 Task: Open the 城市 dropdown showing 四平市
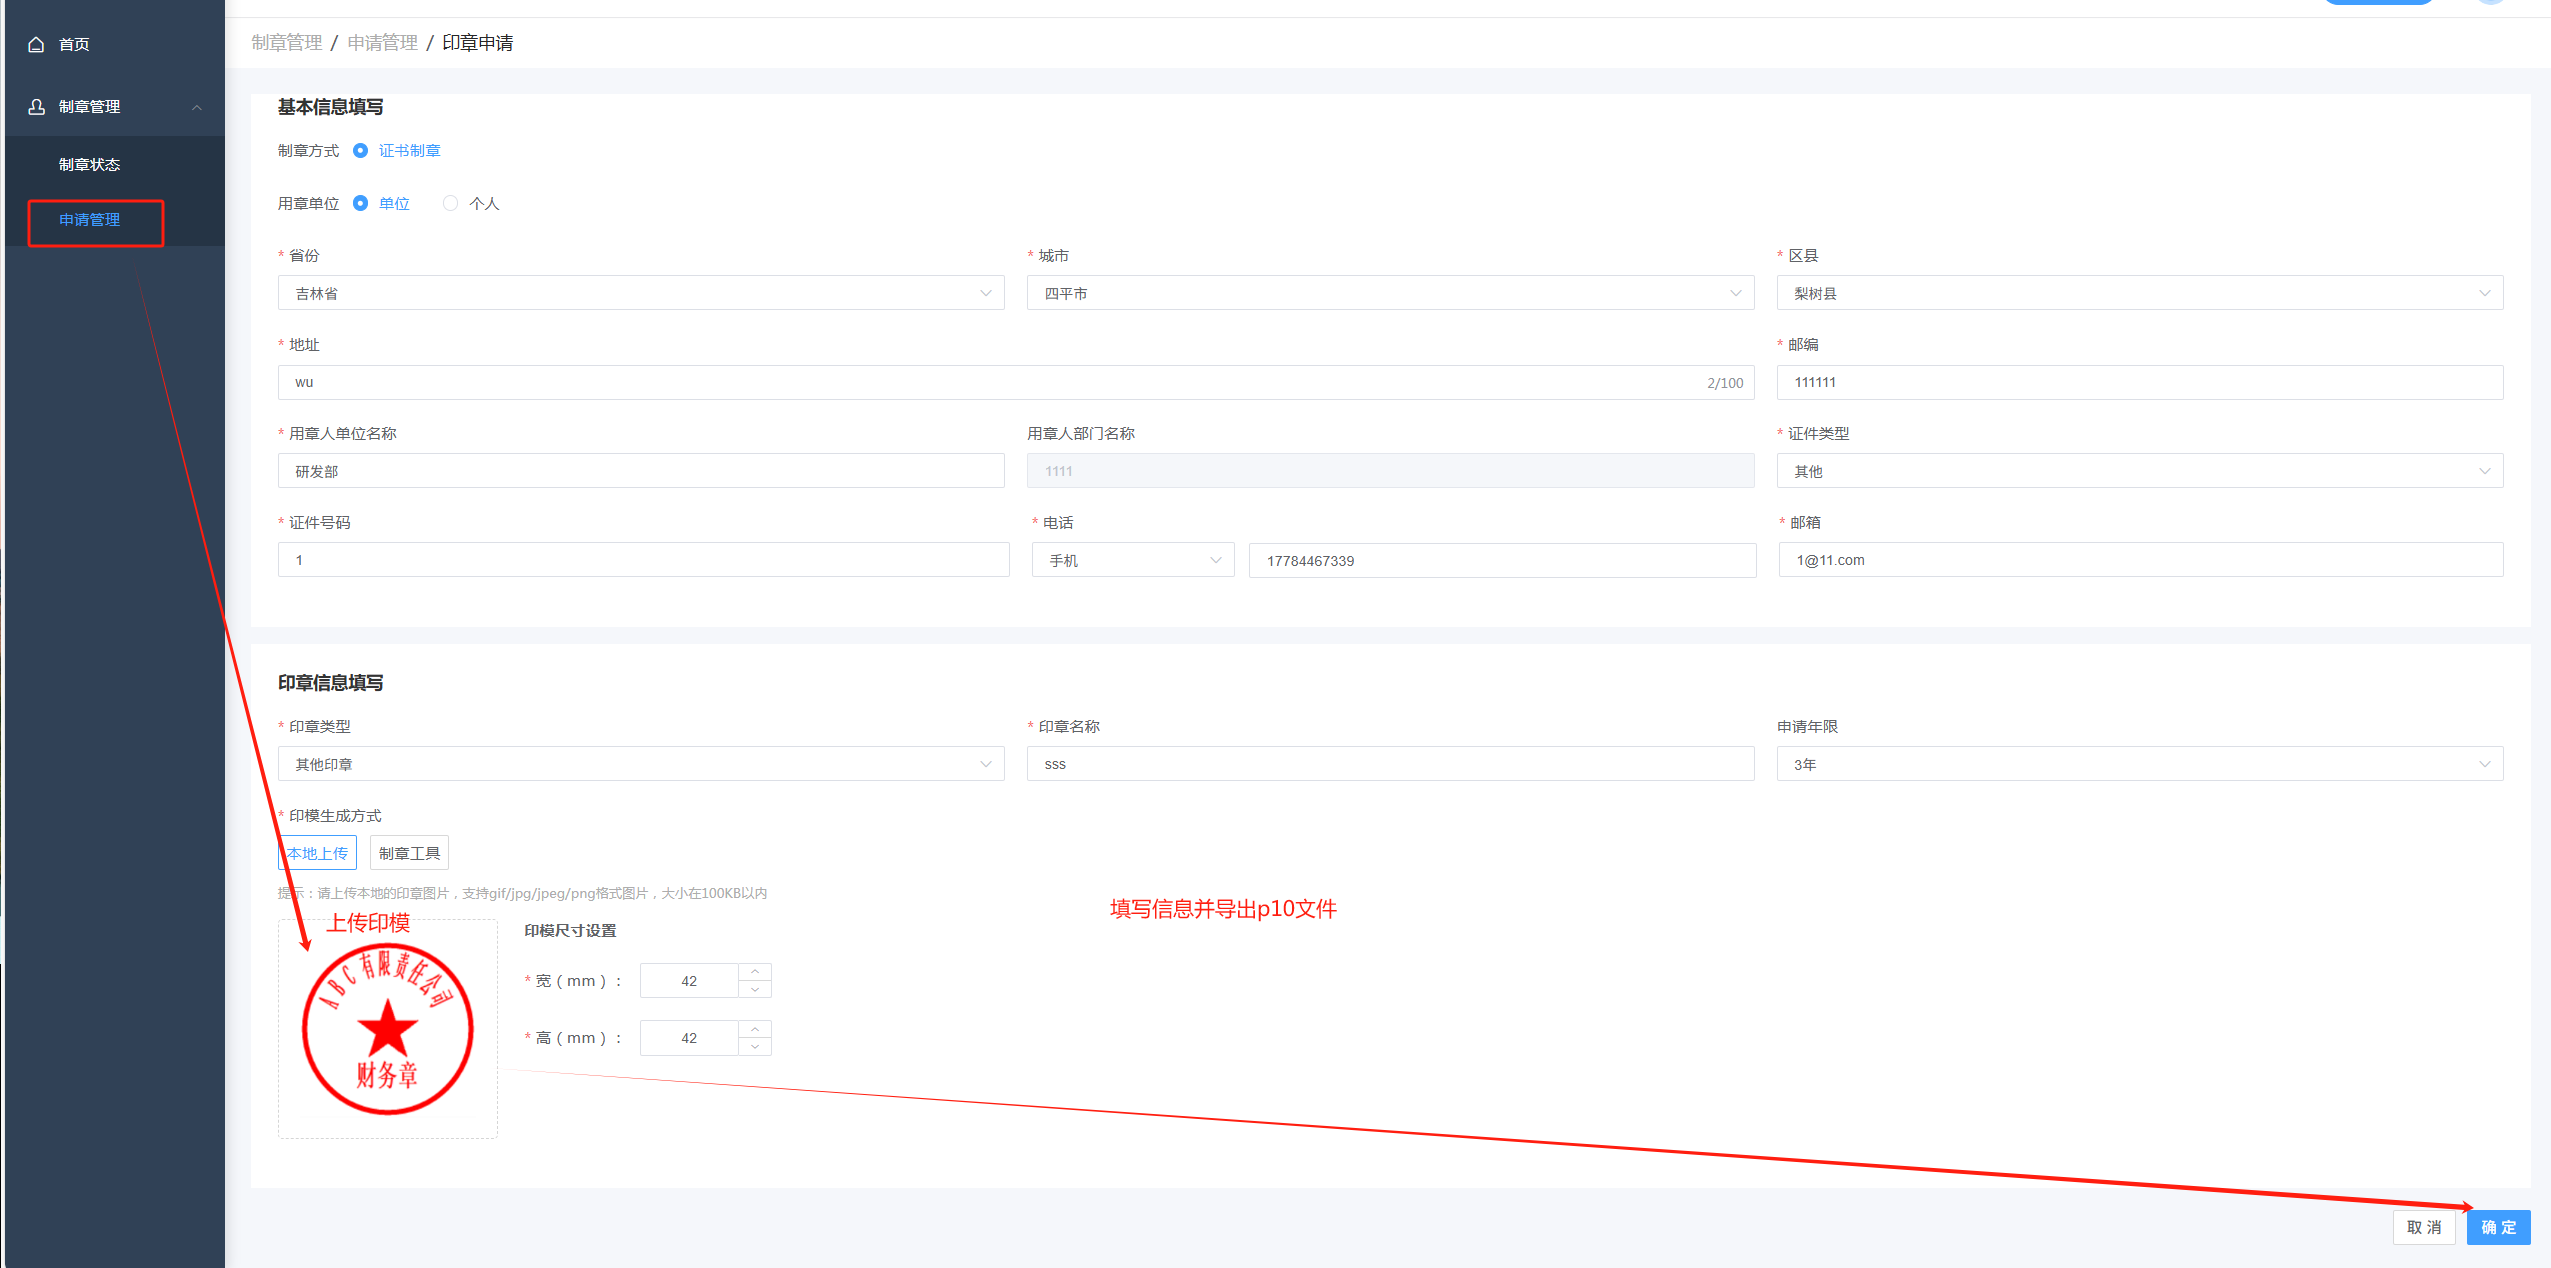click(1389, 293)
